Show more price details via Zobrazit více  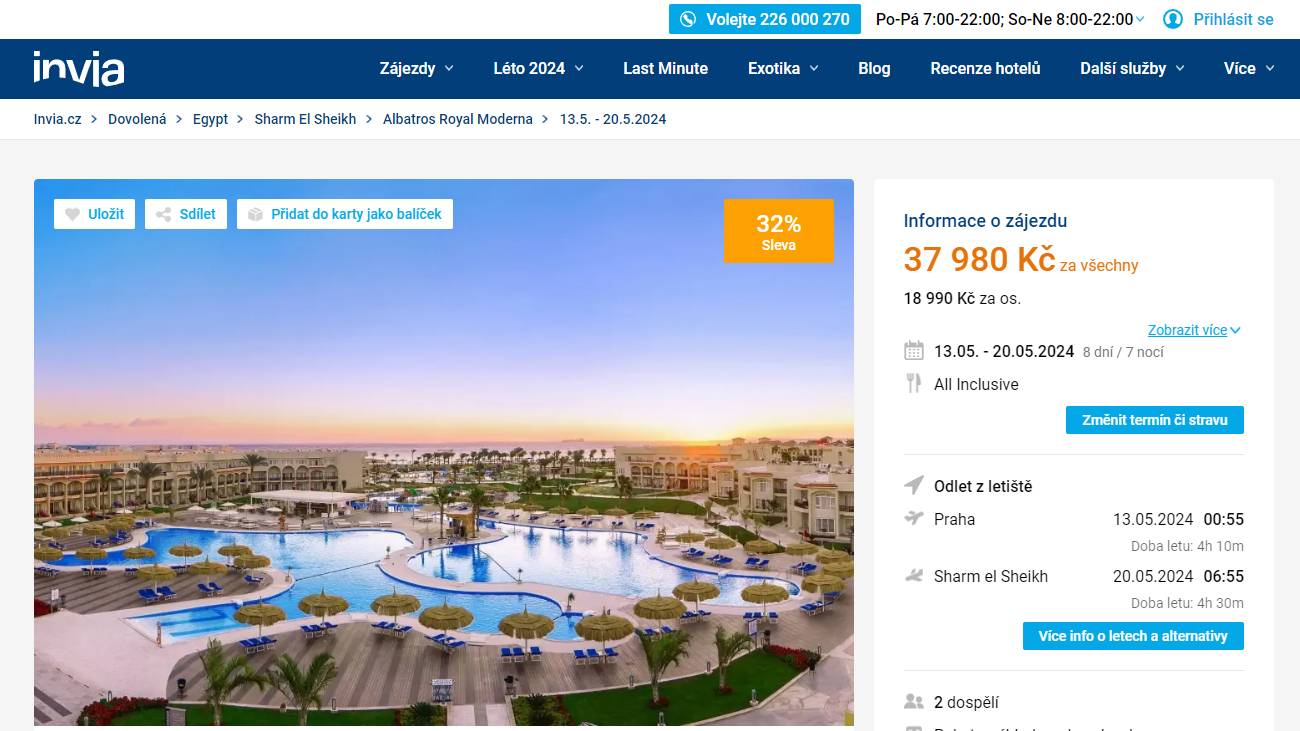coord(1194,330)
